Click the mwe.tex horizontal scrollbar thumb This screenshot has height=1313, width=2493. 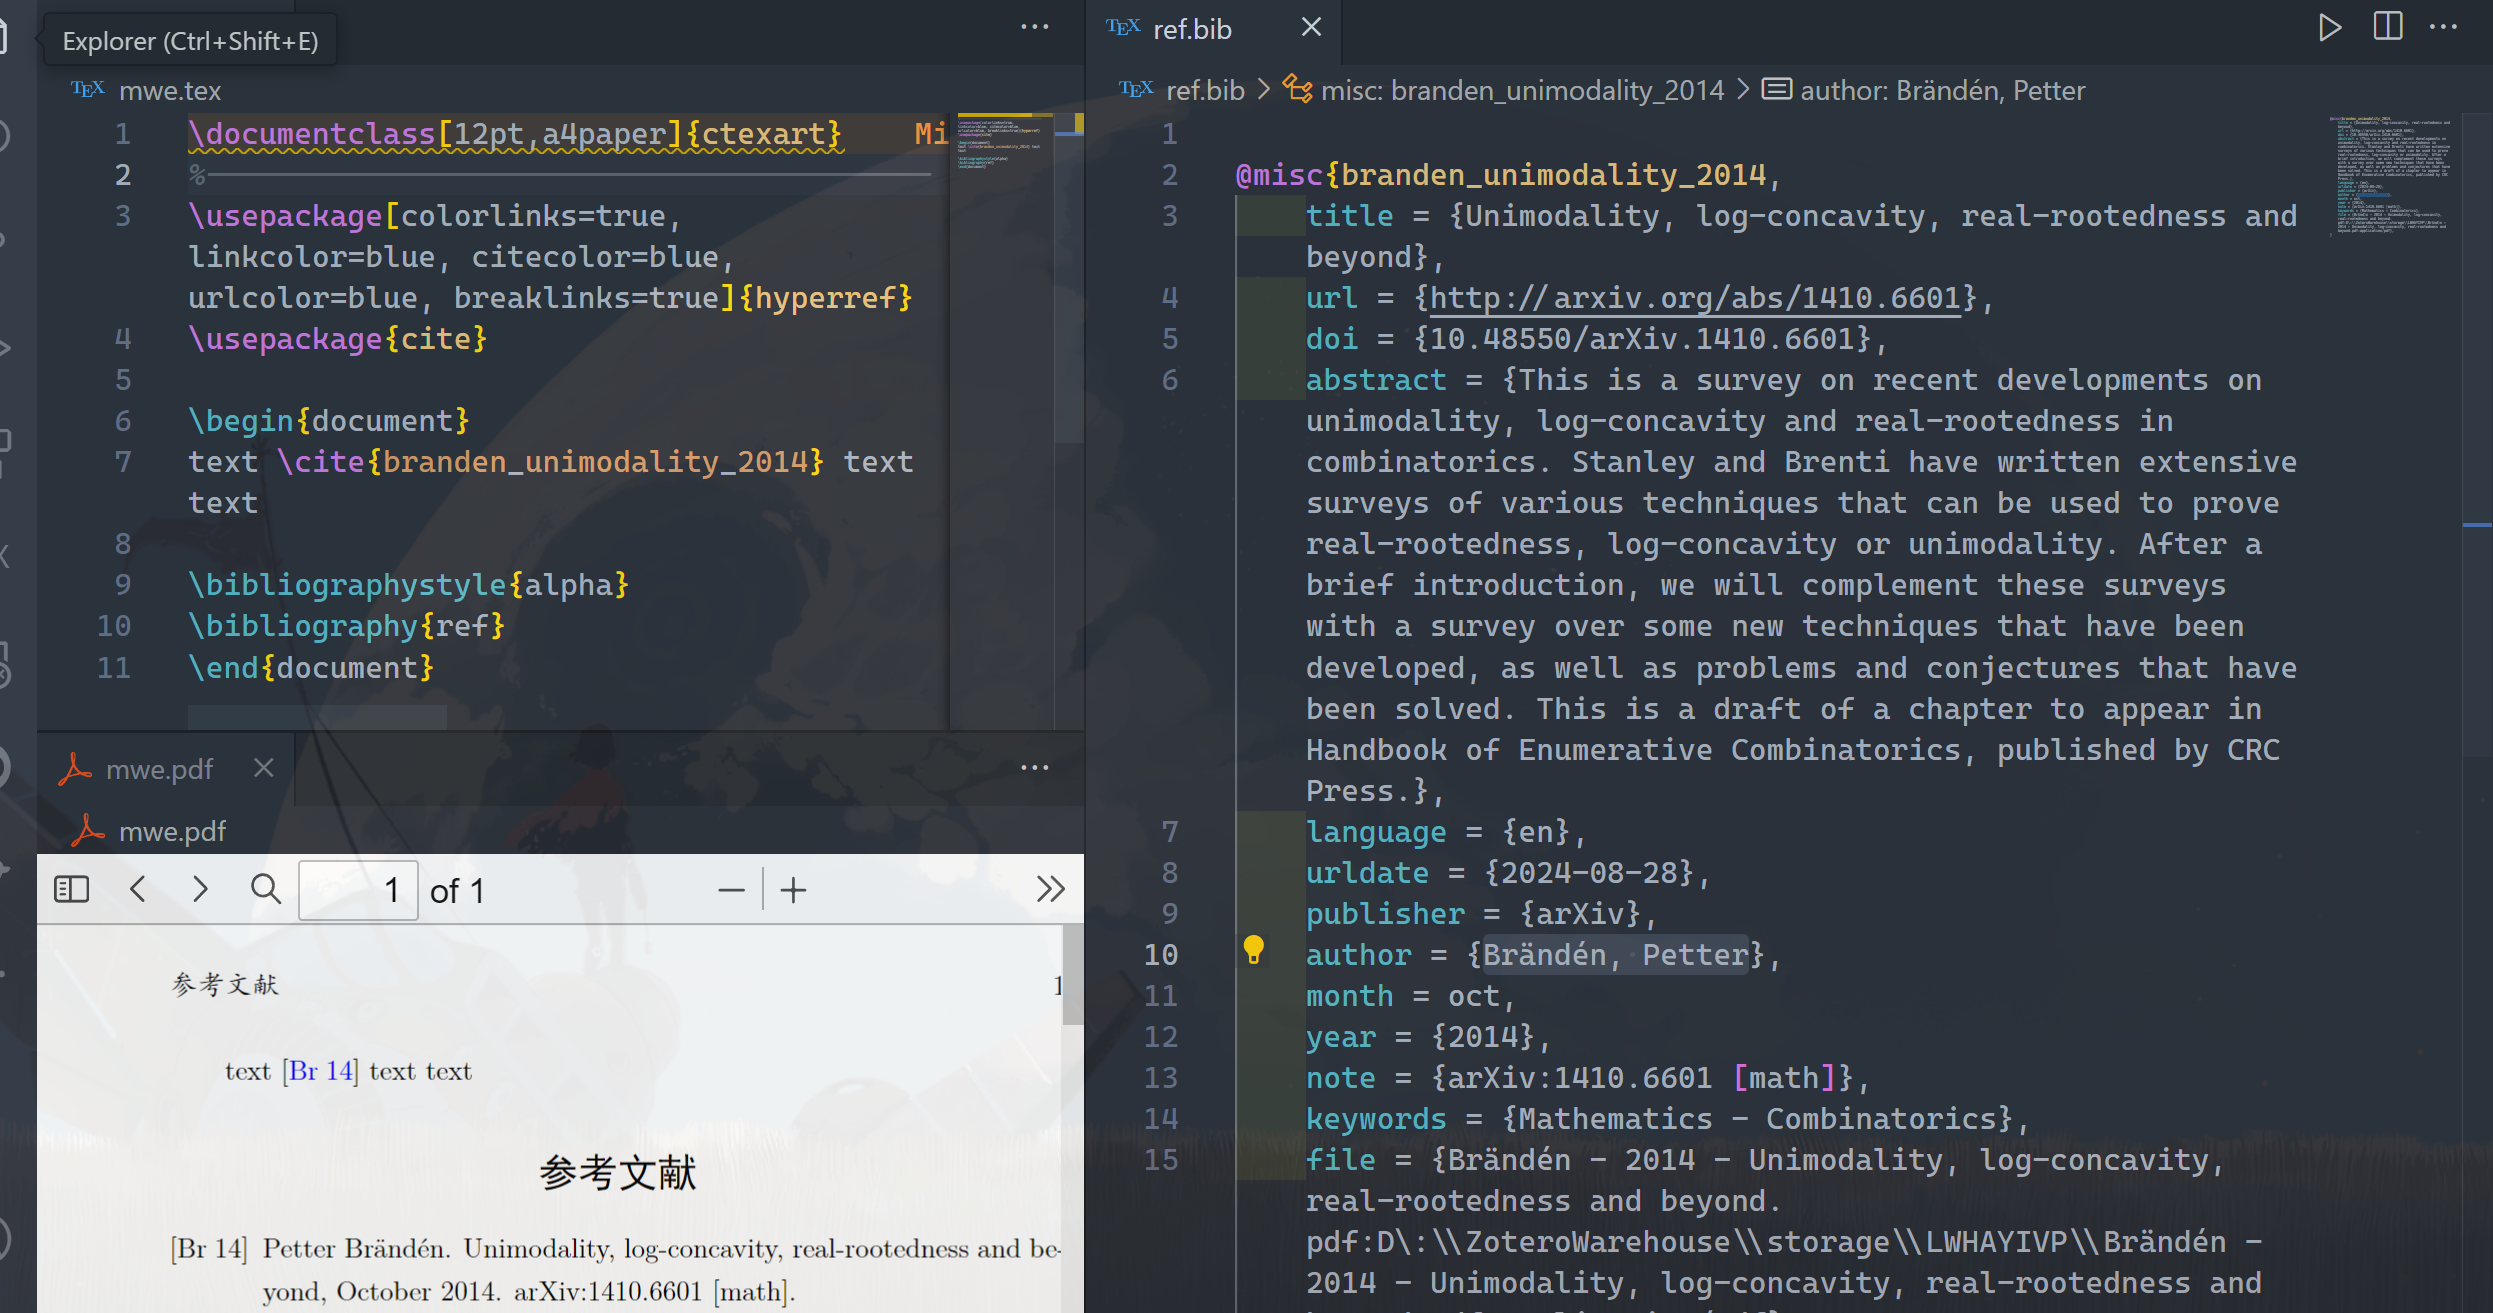tap(317, 716)
